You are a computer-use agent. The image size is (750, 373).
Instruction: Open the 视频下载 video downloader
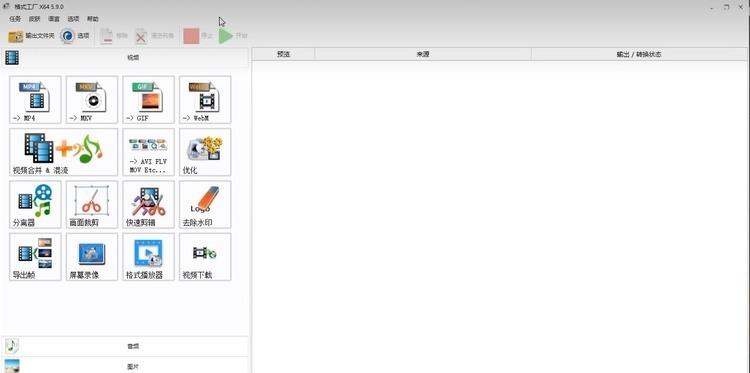point(205,257)
